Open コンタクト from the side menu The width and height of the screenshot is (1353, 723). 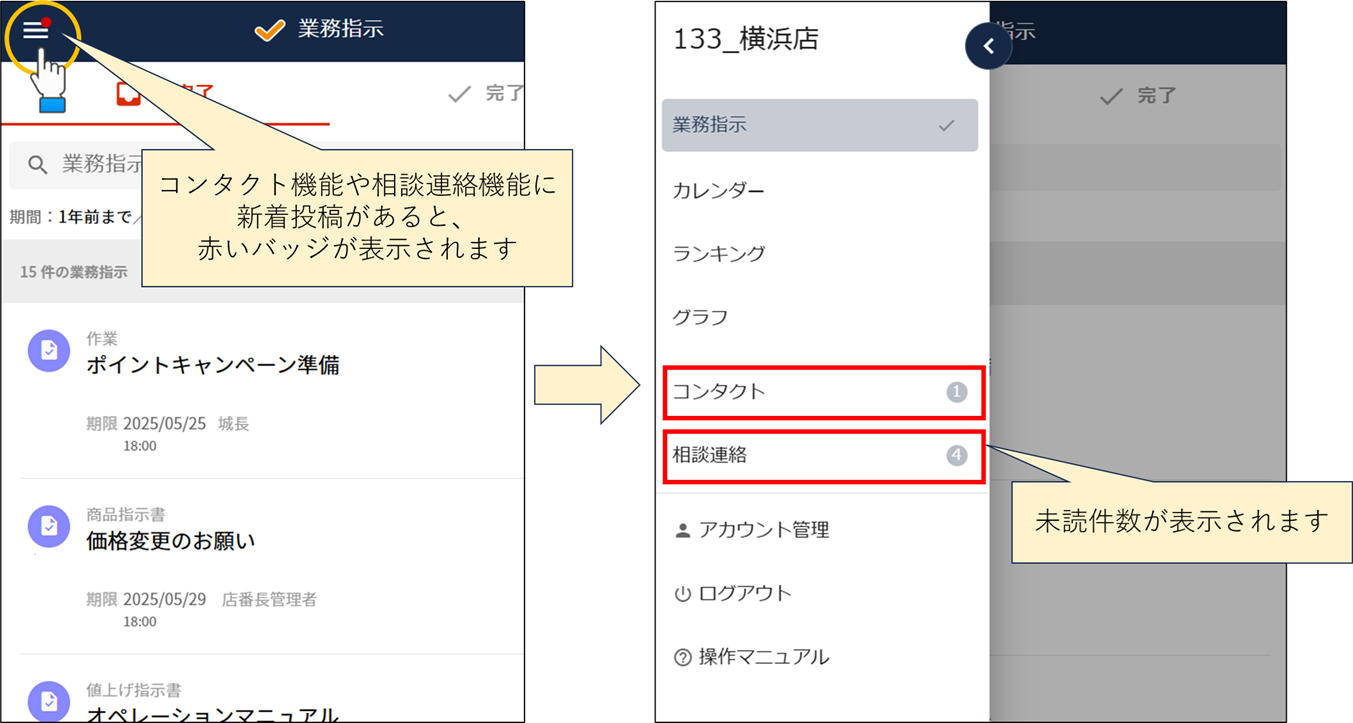824,392
